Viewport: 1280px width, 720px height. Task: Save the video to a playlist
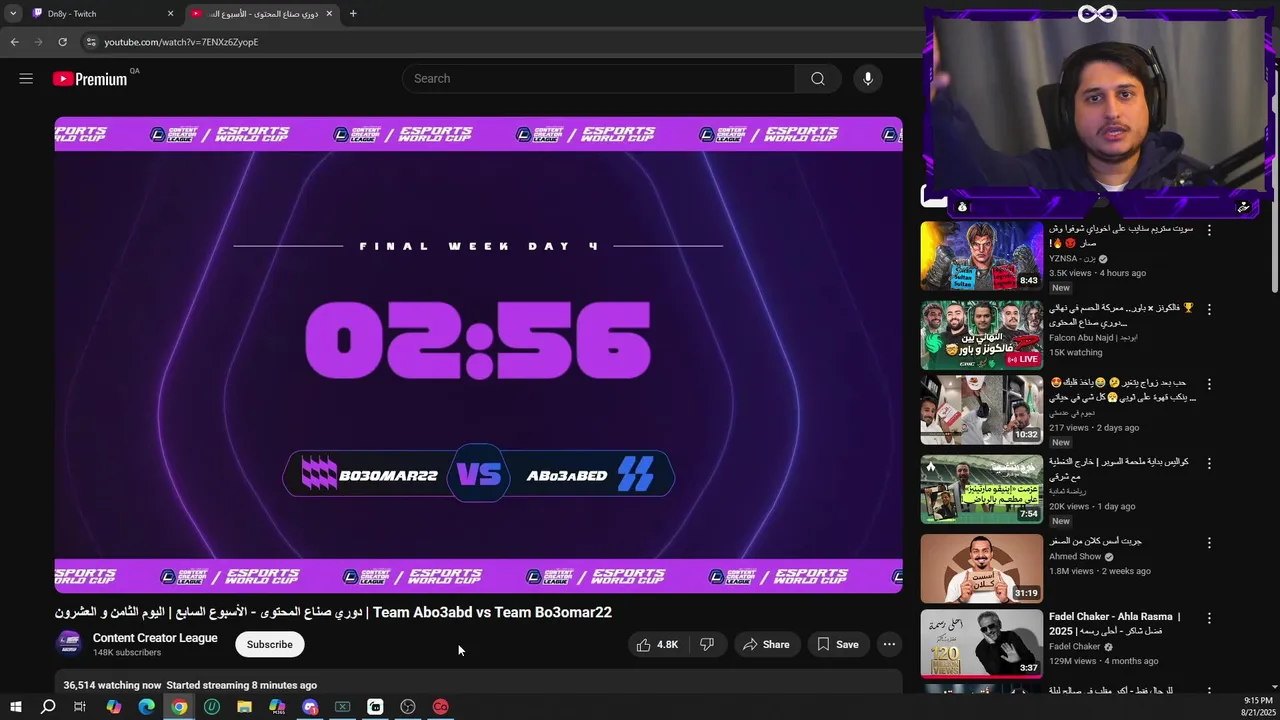[x=838, y=644]
